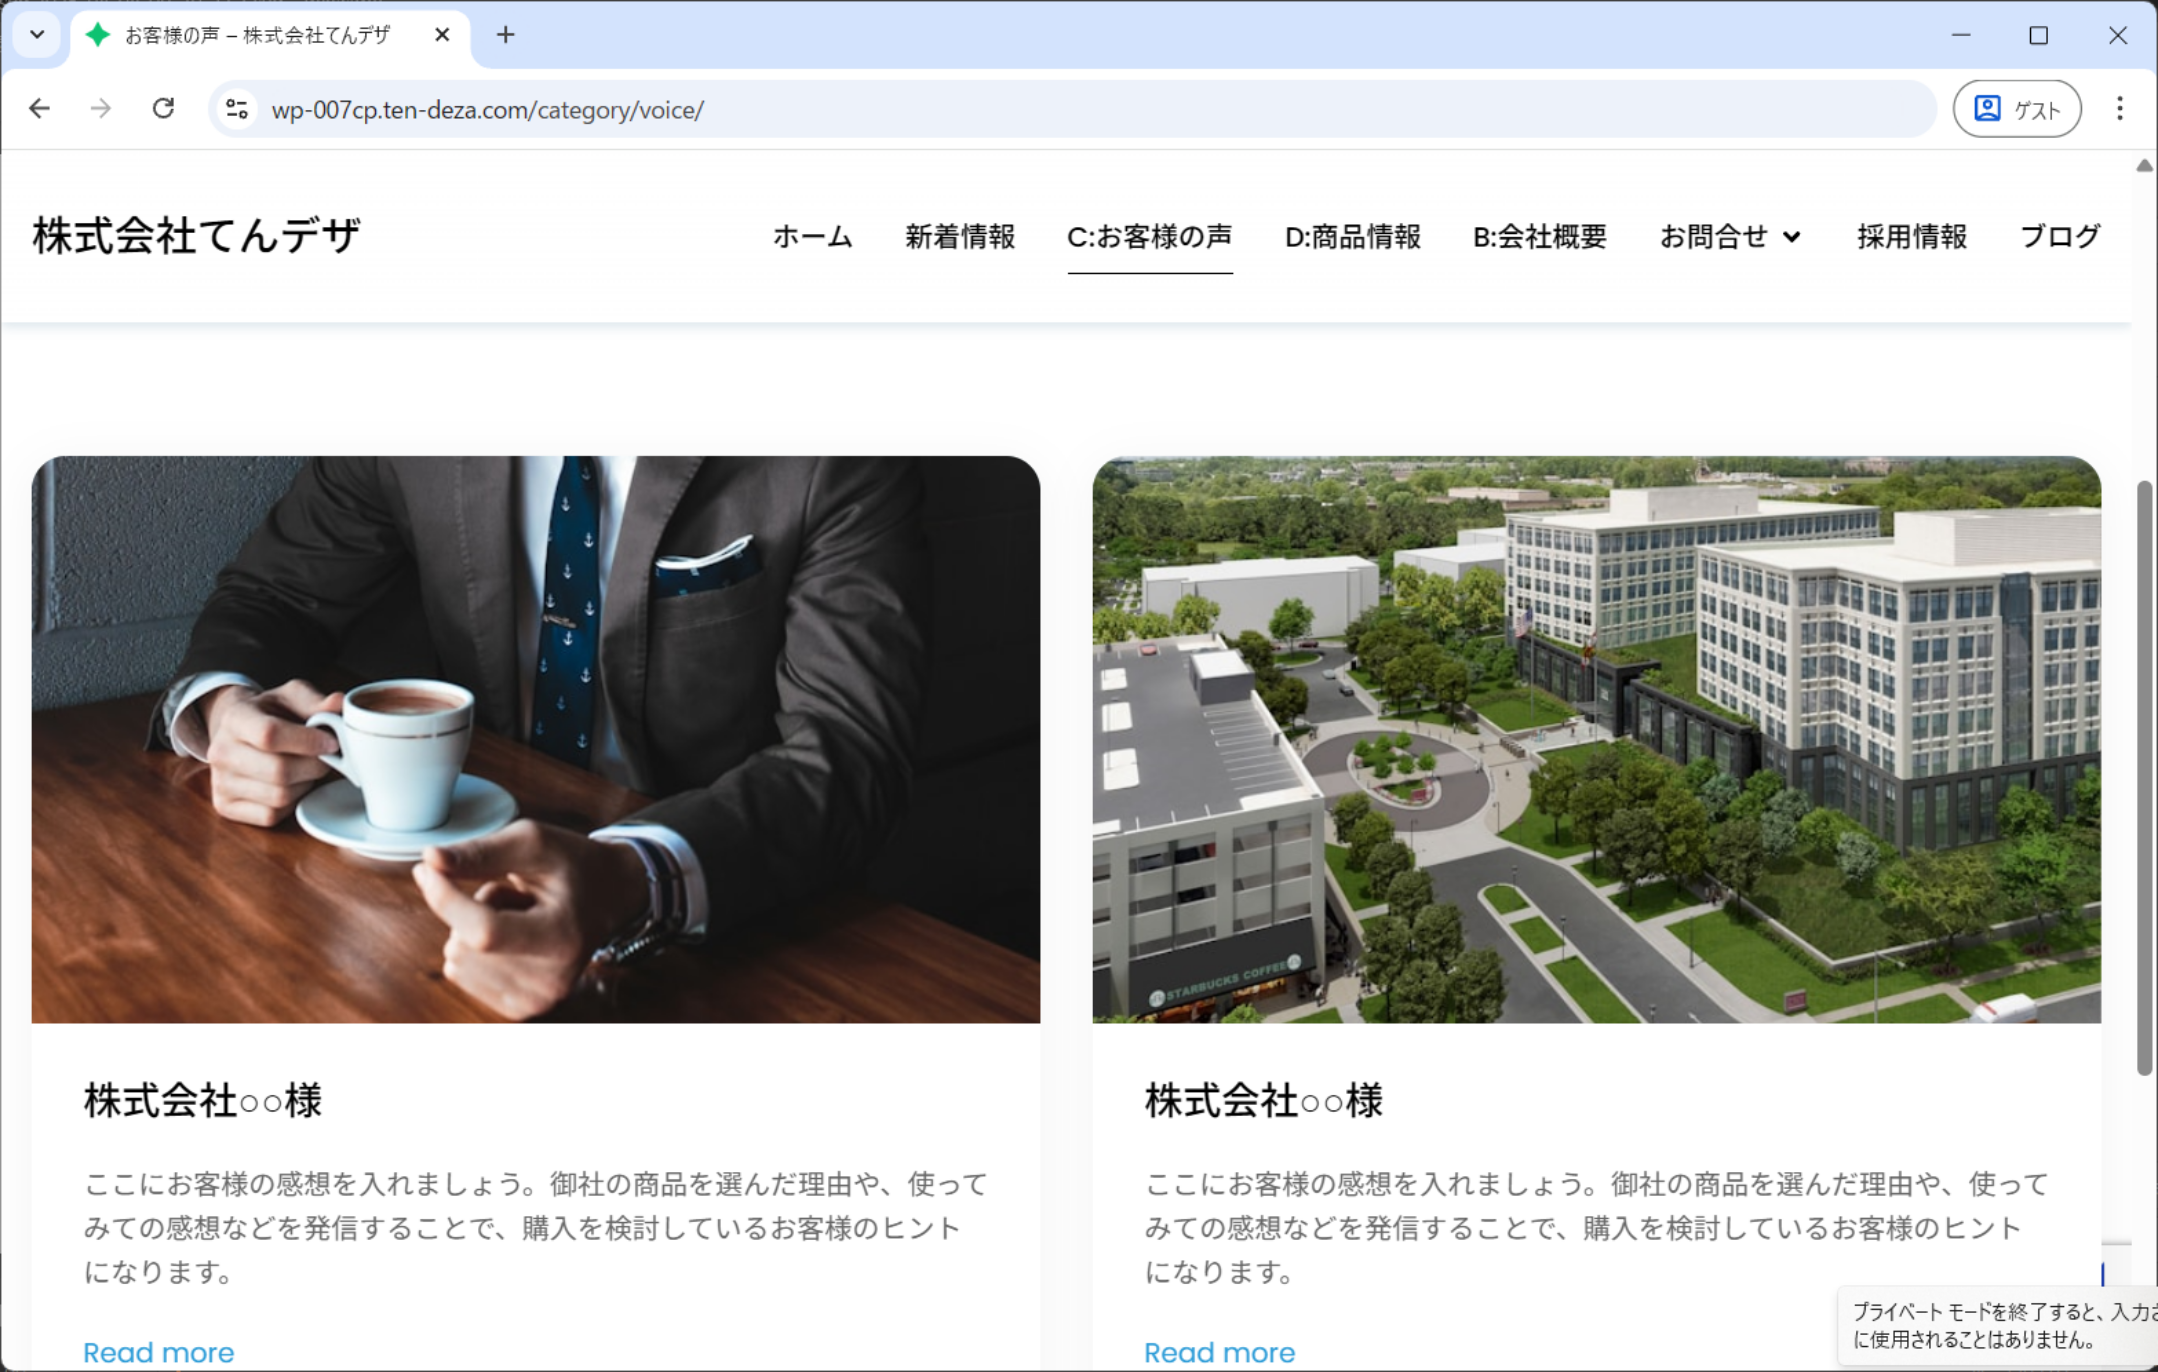Click Read more under the building post
2158x1372 pixels.
[x=1219, y=1352]
